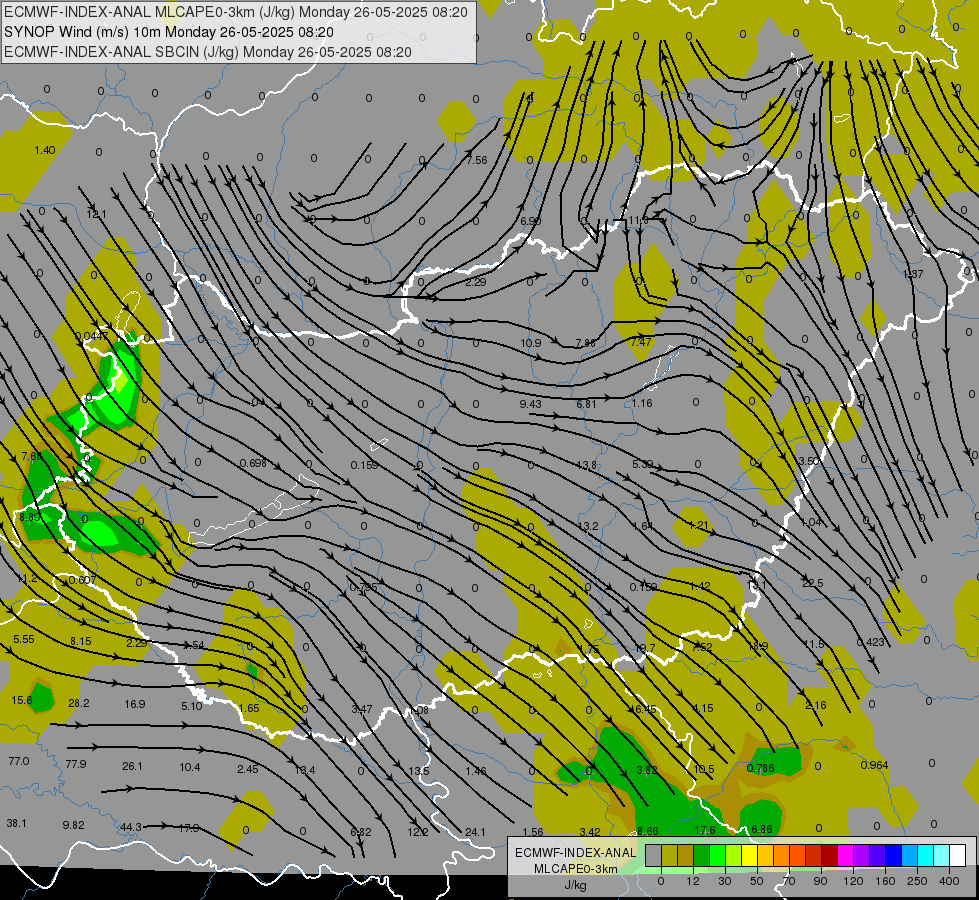The height and width of the screenshot is (900, 979).
Task: Click the grid value '3.50'
Action: [x=808, y=461]
